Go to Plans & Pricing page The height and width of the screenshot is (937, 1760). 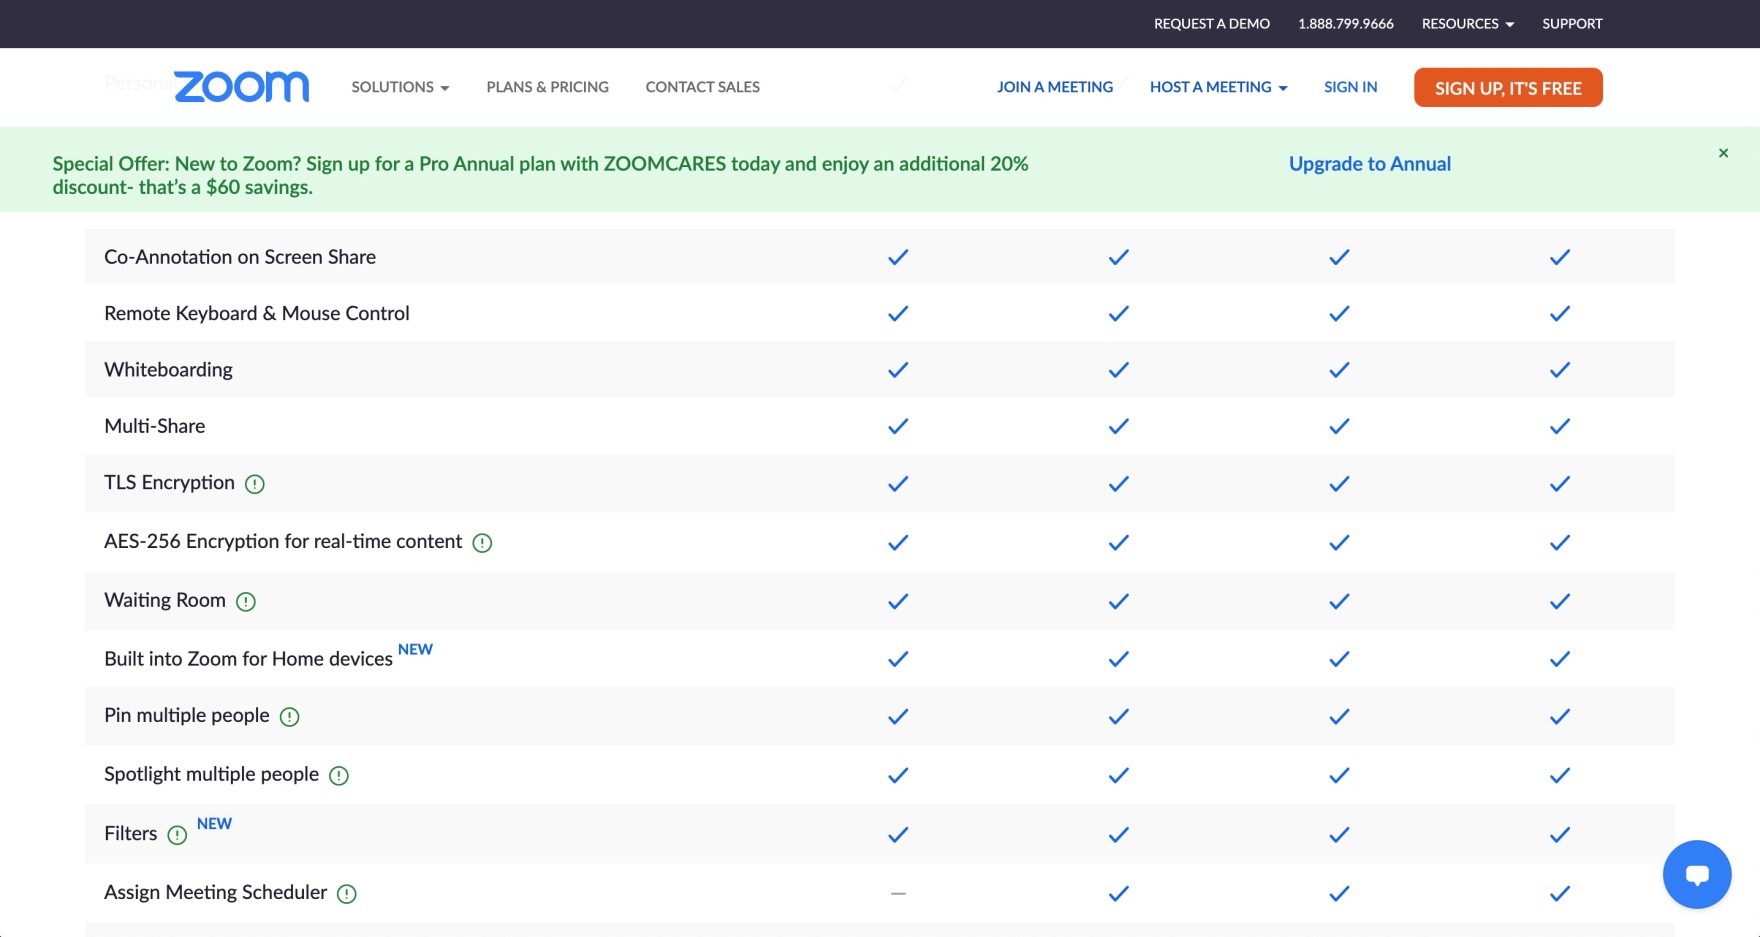click(x=547, y=87)
